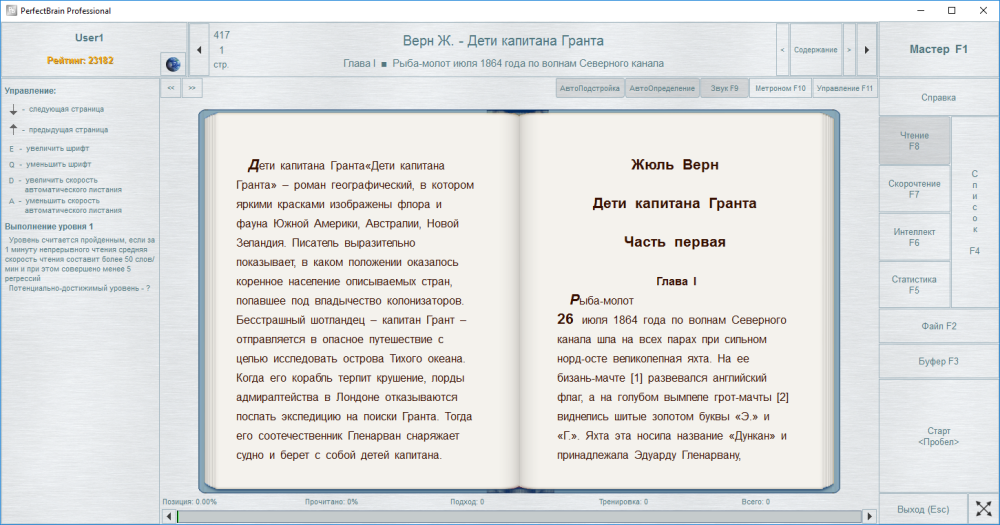Screen dimensions: 1000x525
Task: Click the 'Жюль Верн' heading on right page
Action: click(675, 165)
